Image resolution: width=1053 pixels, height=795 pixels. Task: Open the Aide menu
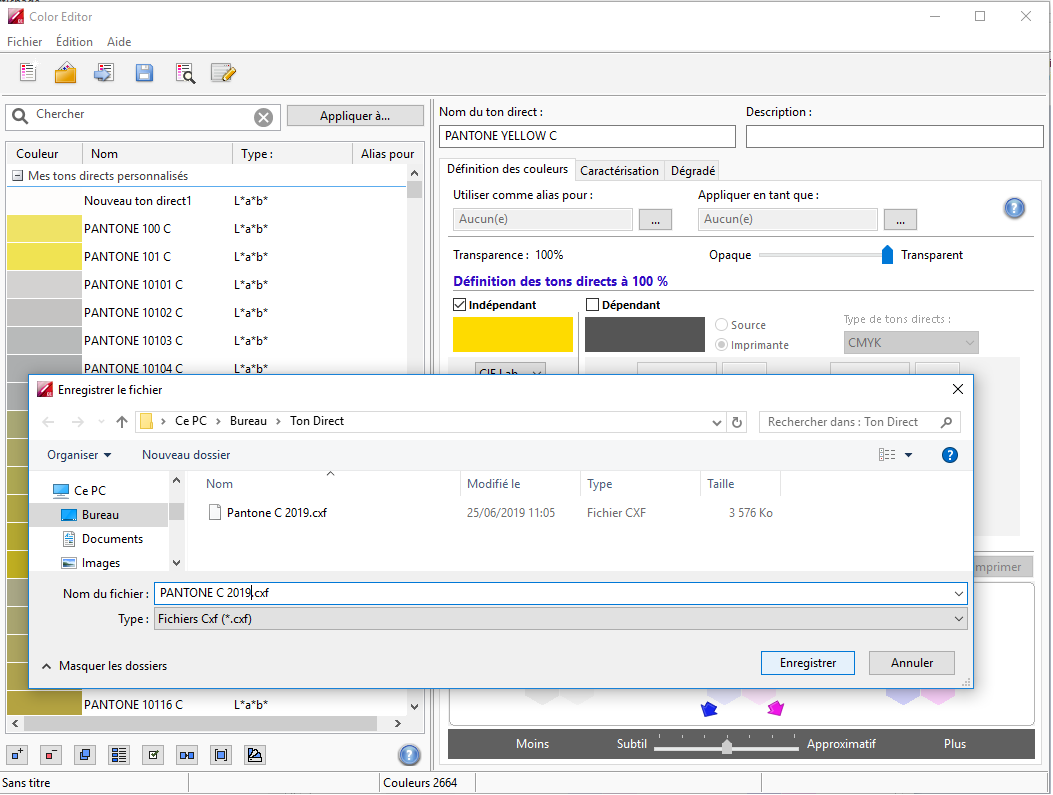click(119, 42)
